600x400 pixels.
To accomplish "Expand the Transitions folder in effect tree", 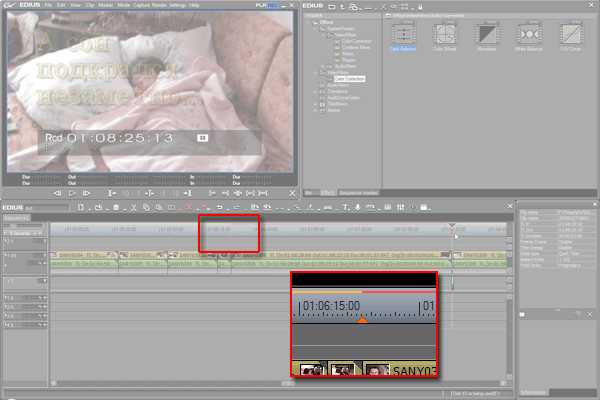I will 315,91.
